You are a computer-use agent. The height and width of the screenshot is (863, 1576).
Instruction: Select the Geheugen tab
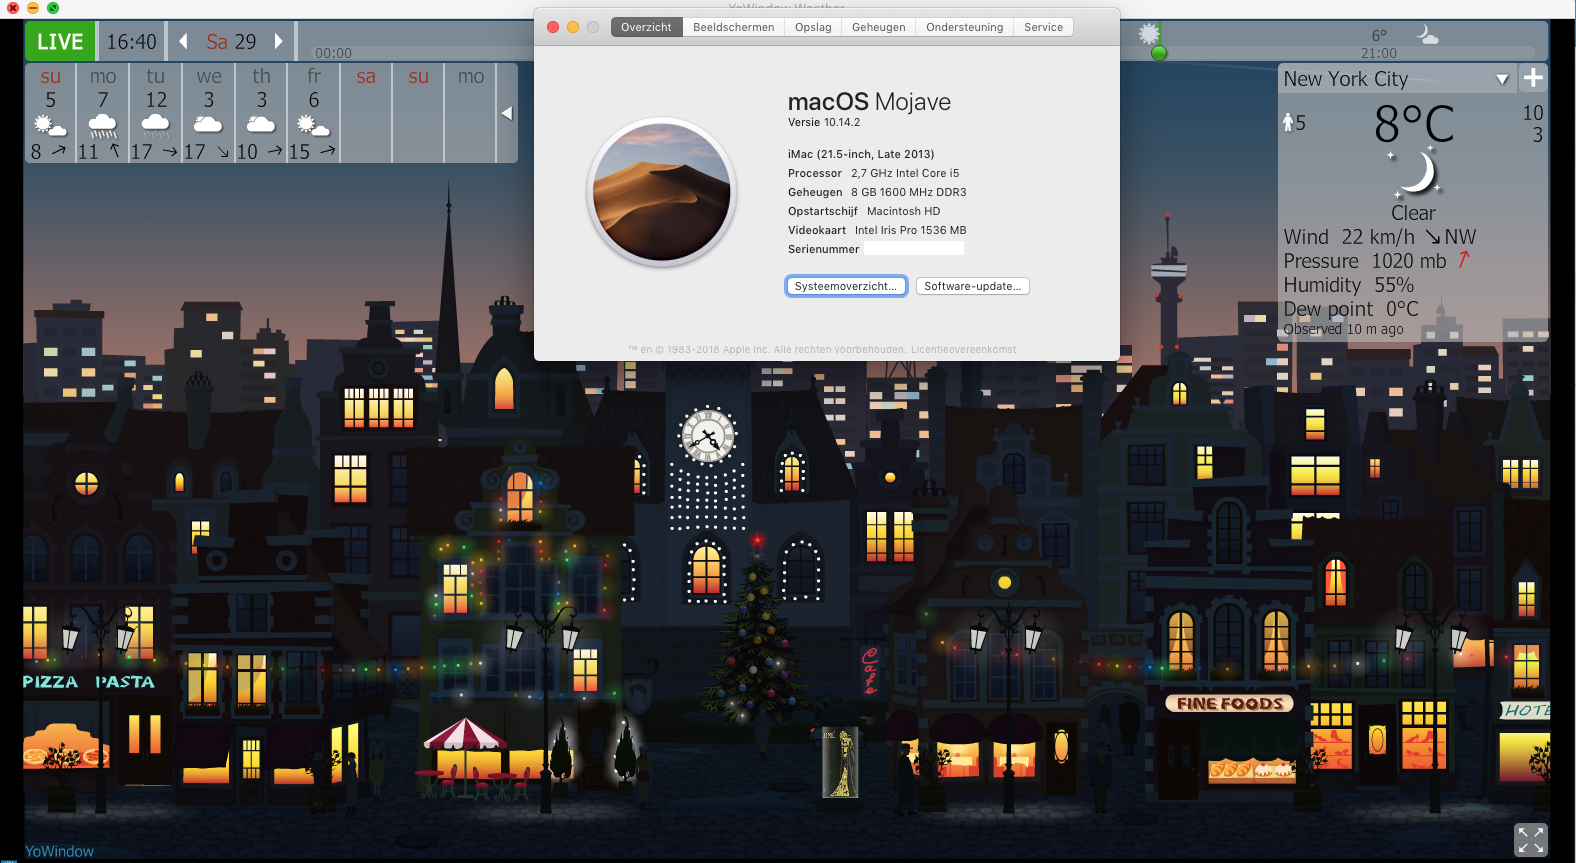[x=878, y=27]
